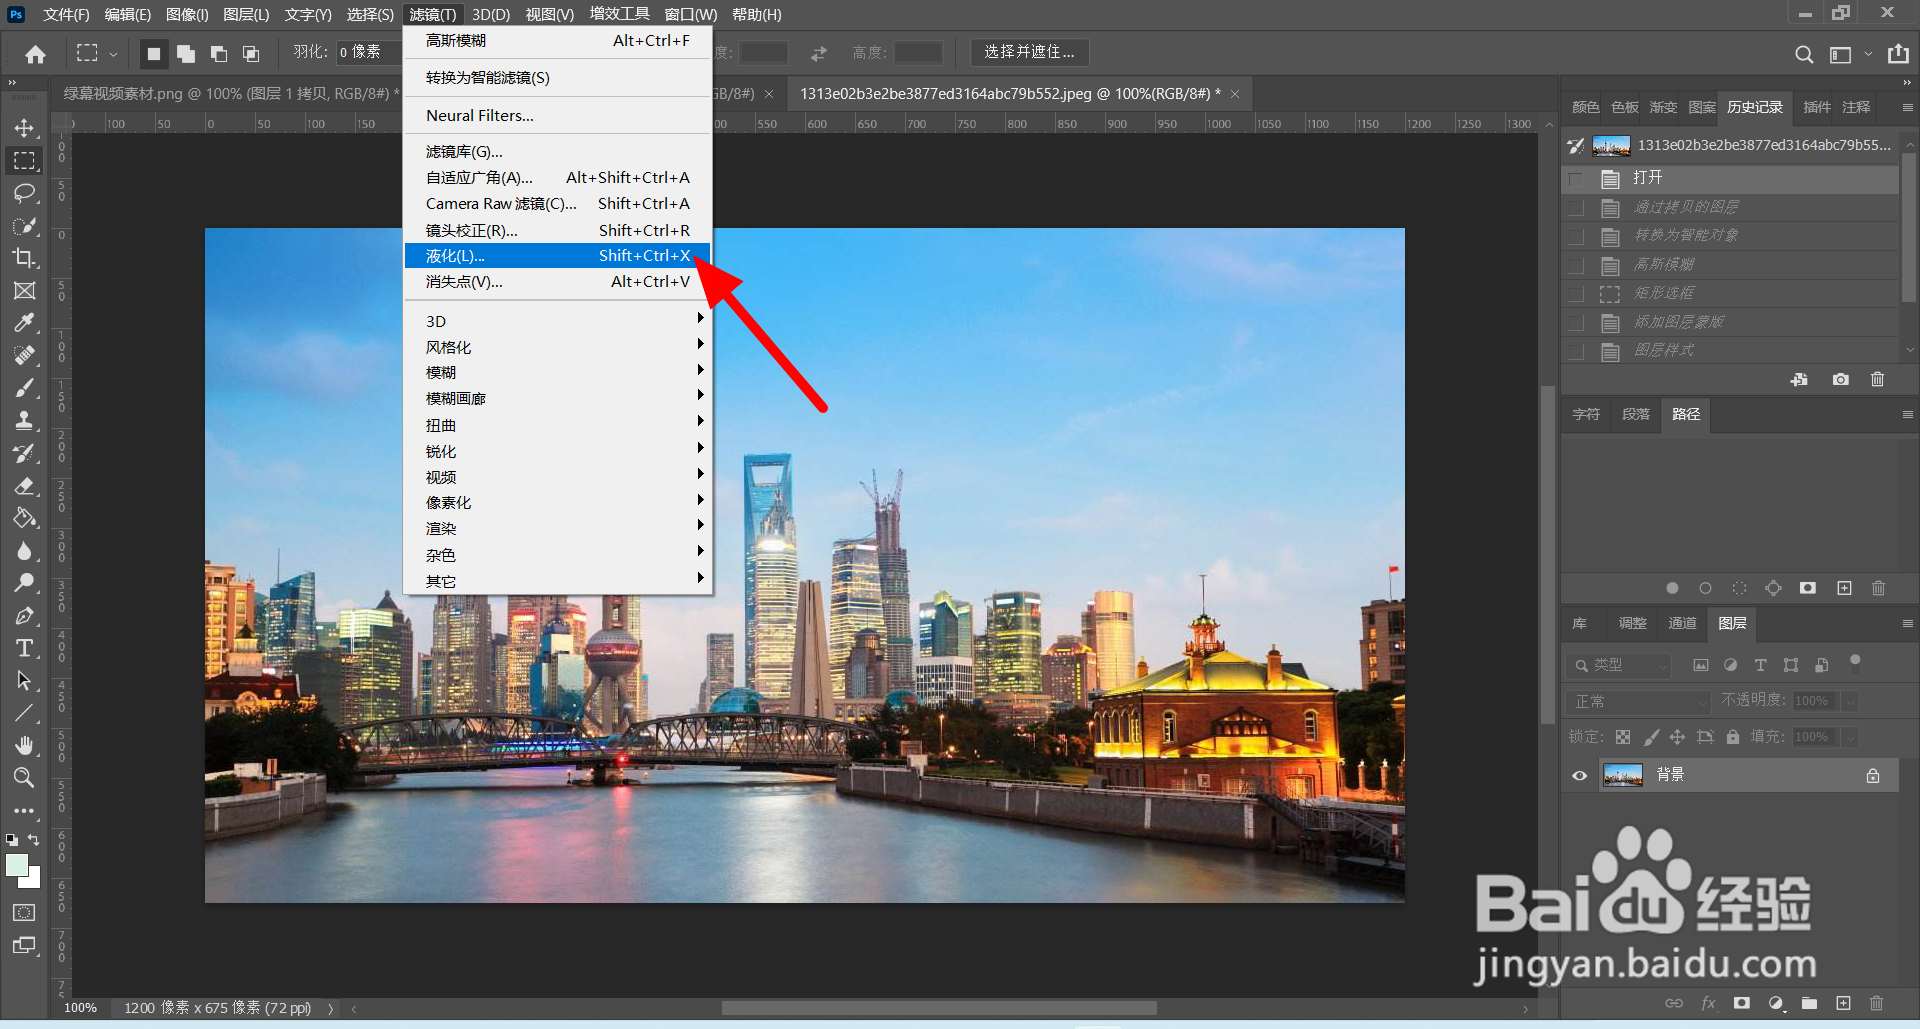Expand the 锐化 filter submenu
This screenshot has width=1920, height=1029.
coord(557,451)
